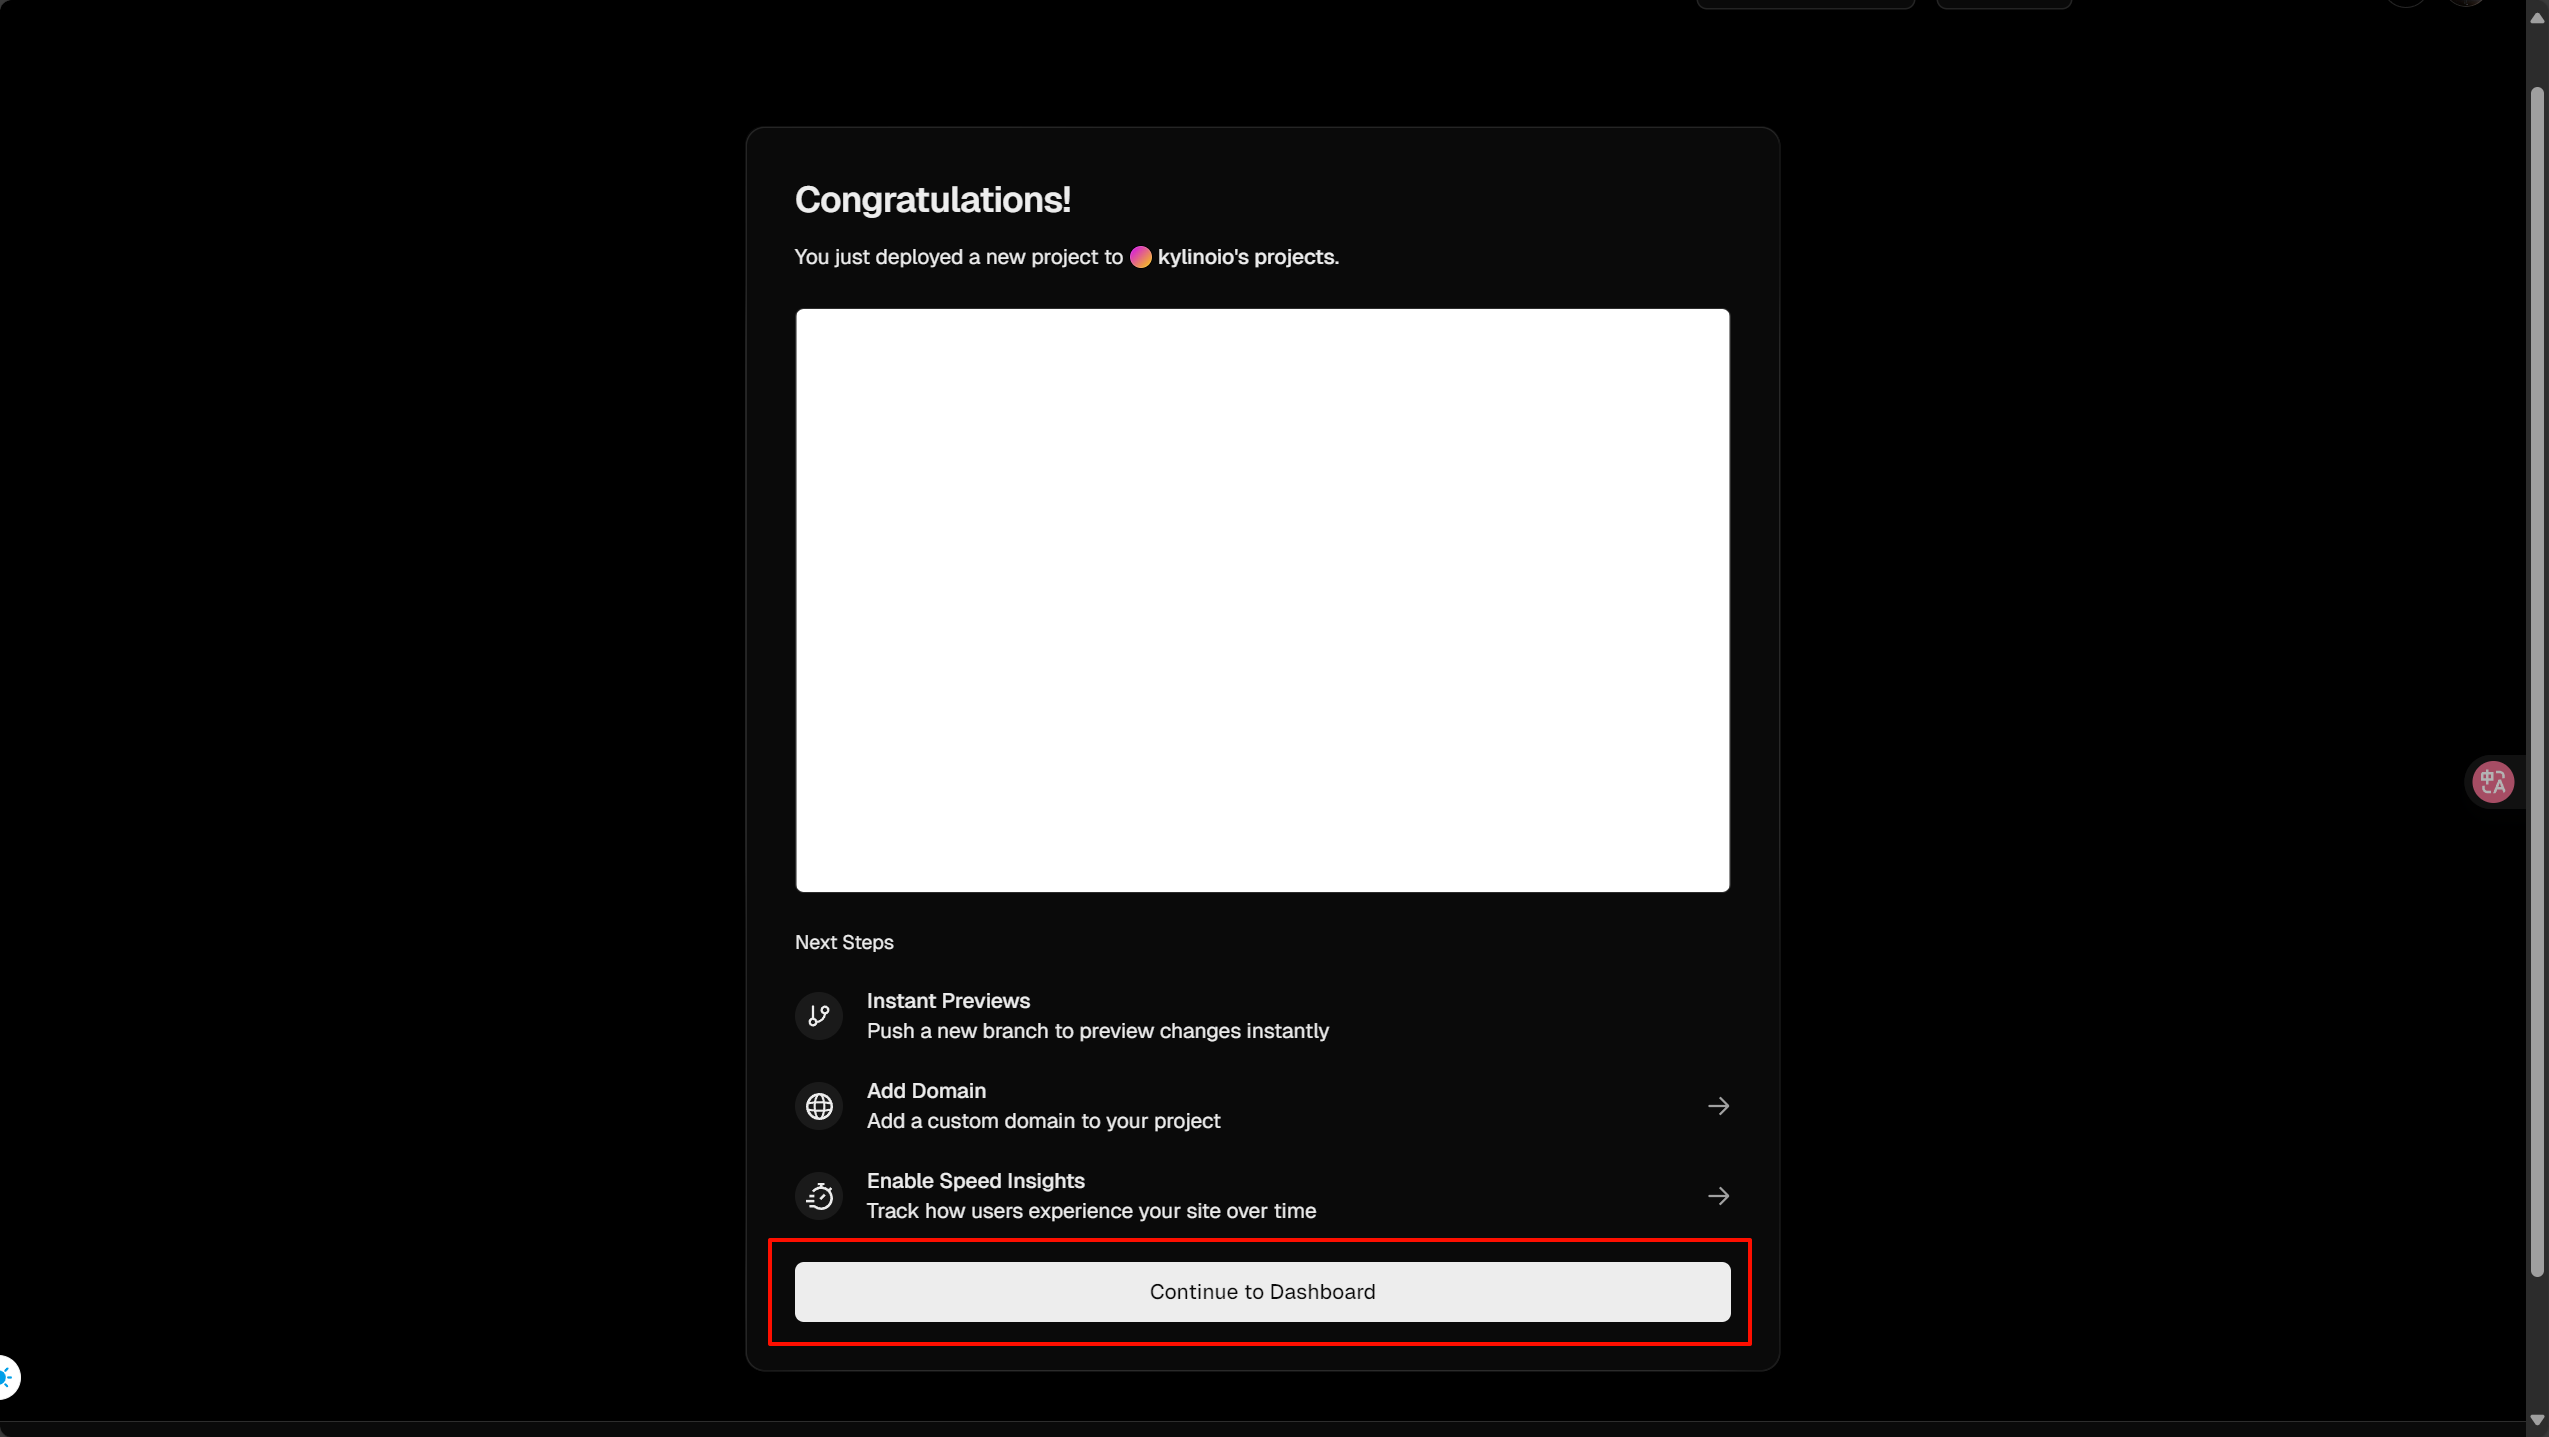Select Enable Speed Insights title text
The width and height of the screenshot is (2549, 1437).
pos(975,1181)
